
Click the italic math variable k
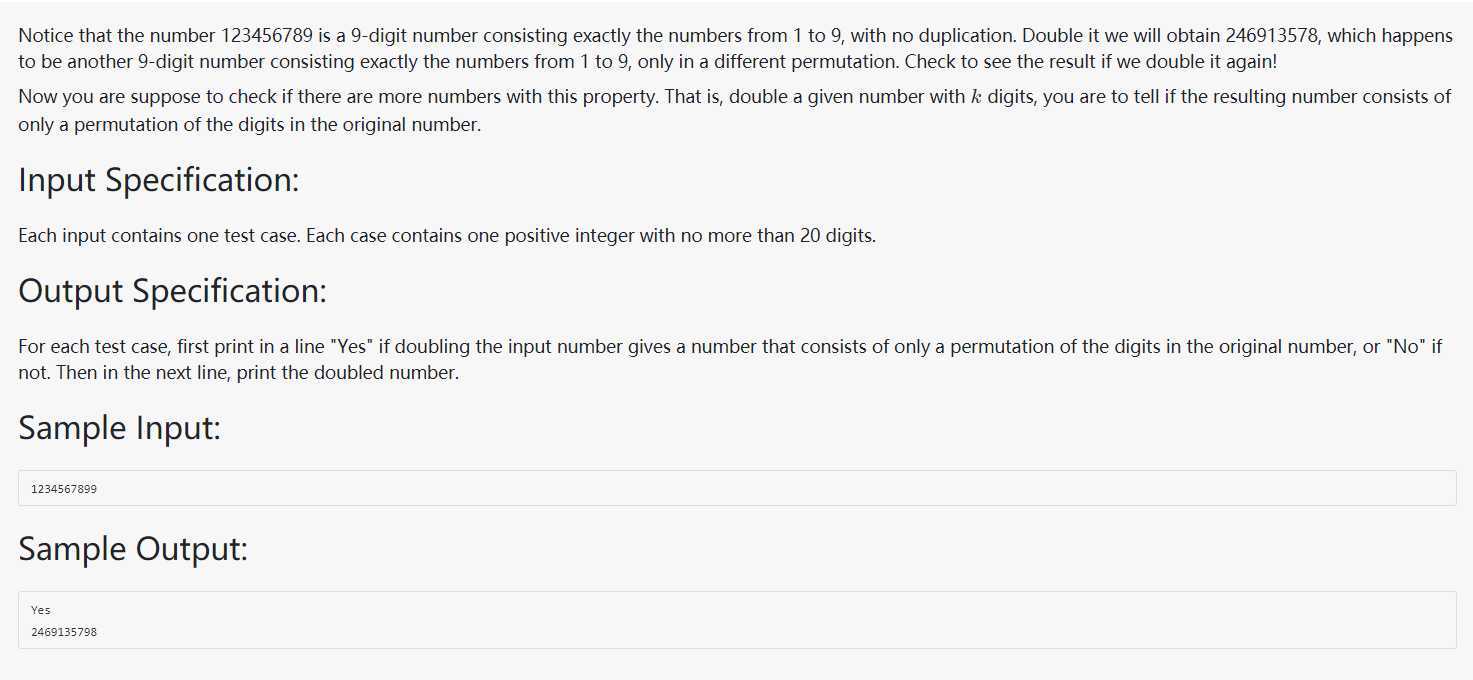coord(976,97)
